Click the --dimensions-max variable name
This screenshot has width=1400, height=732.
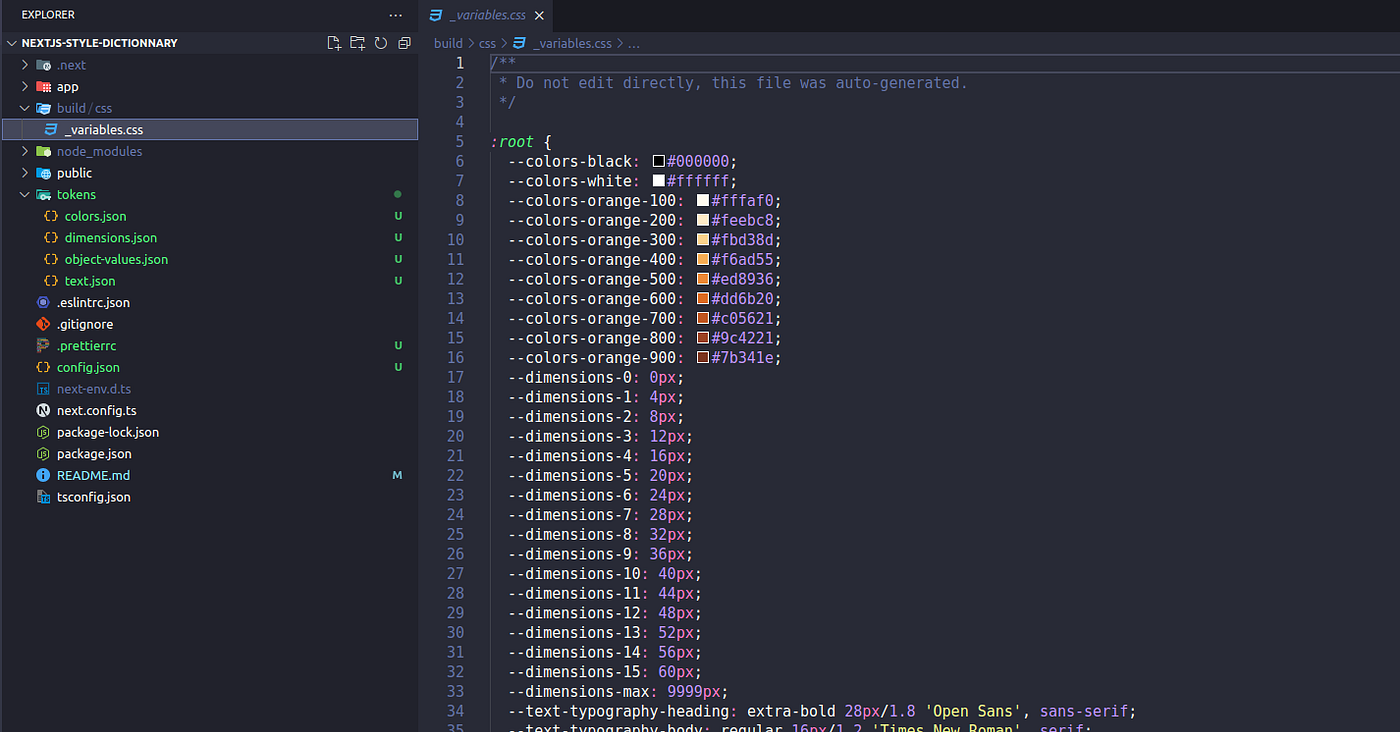pyautogui.click(x=580, y=691)
